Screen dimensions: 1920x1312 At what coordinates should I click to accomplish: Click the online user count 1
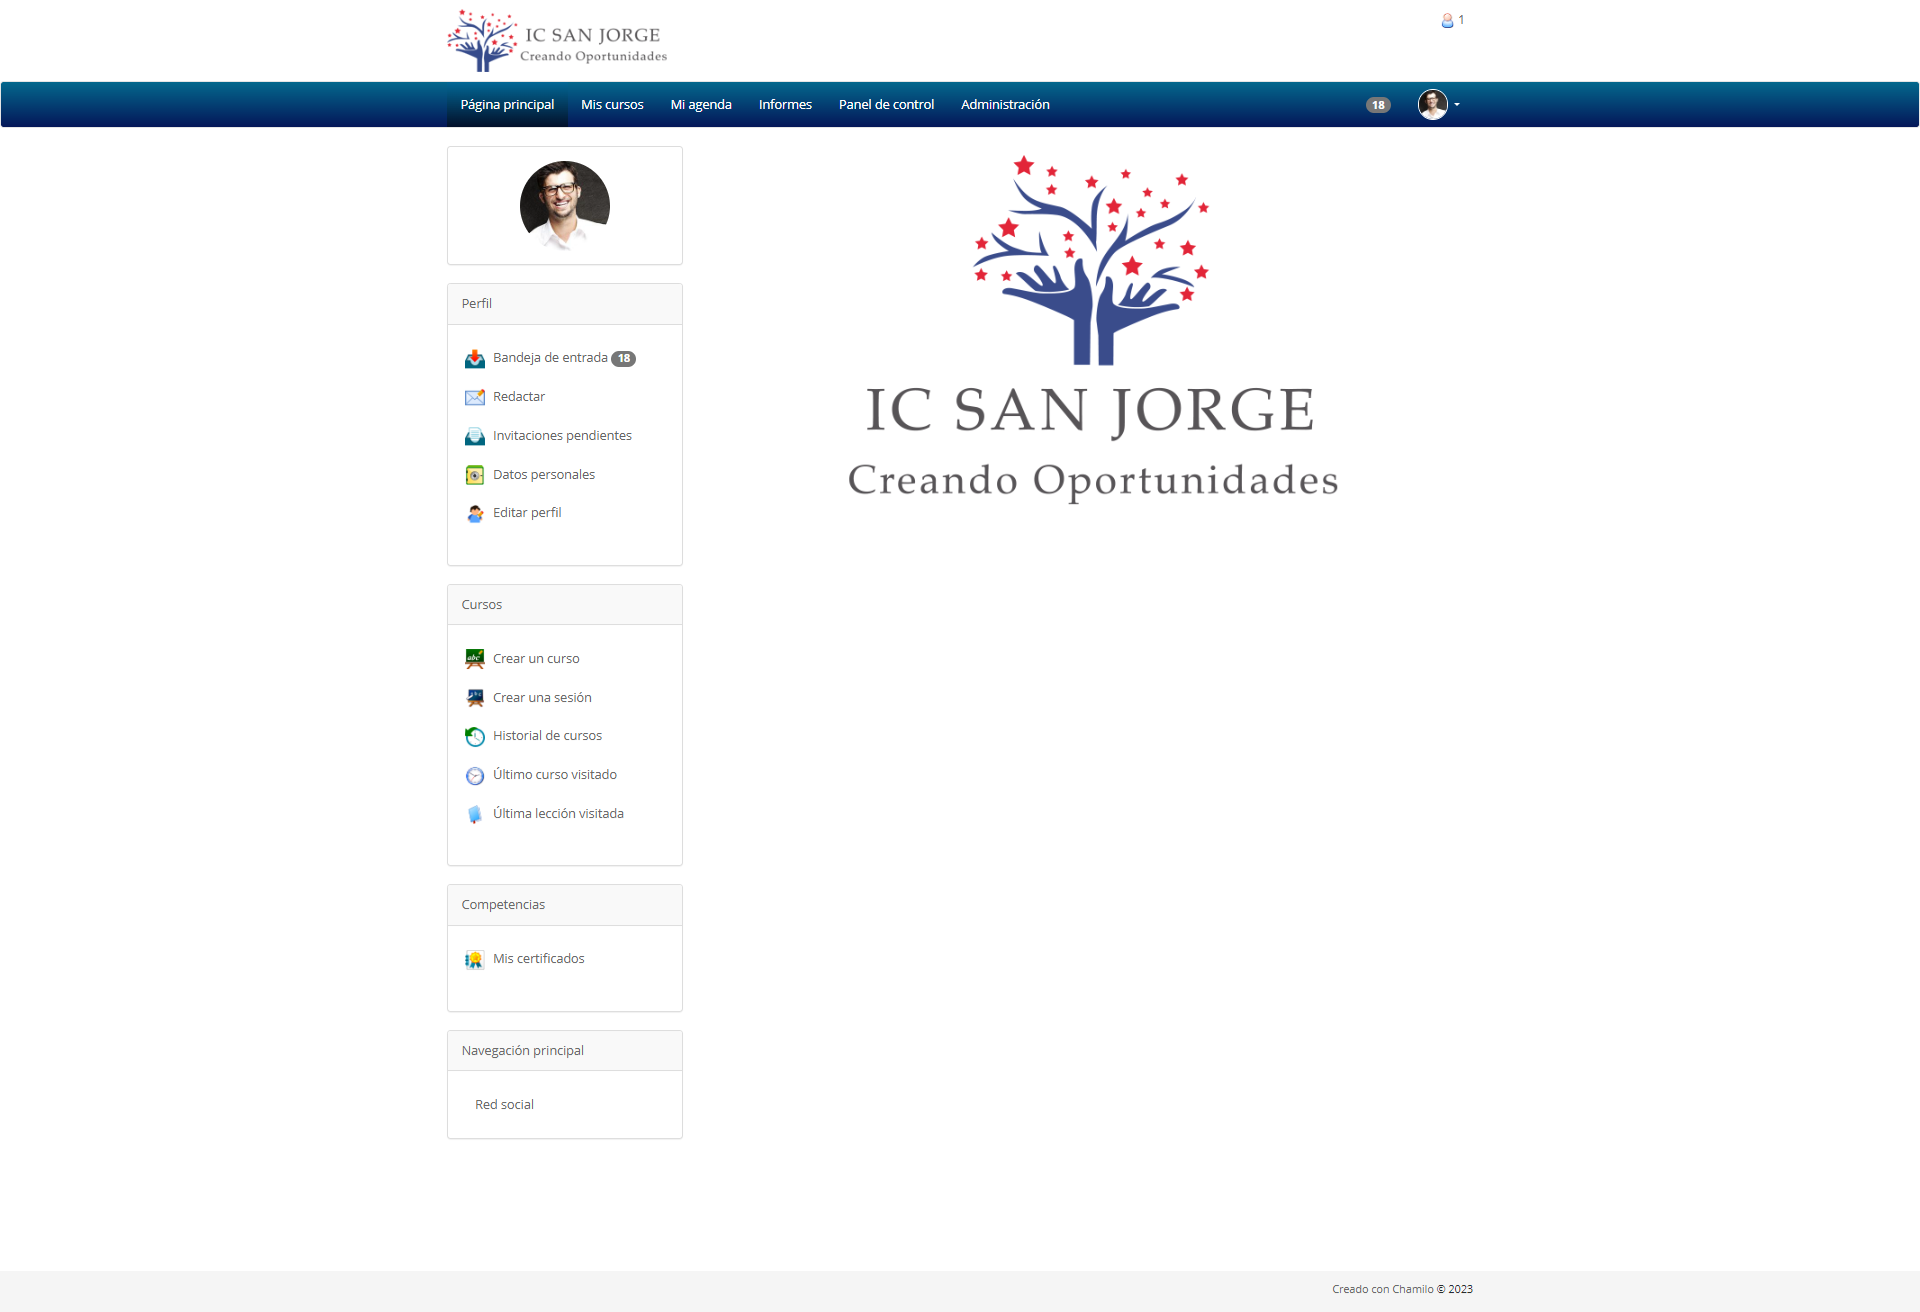tap(1461, 20)
